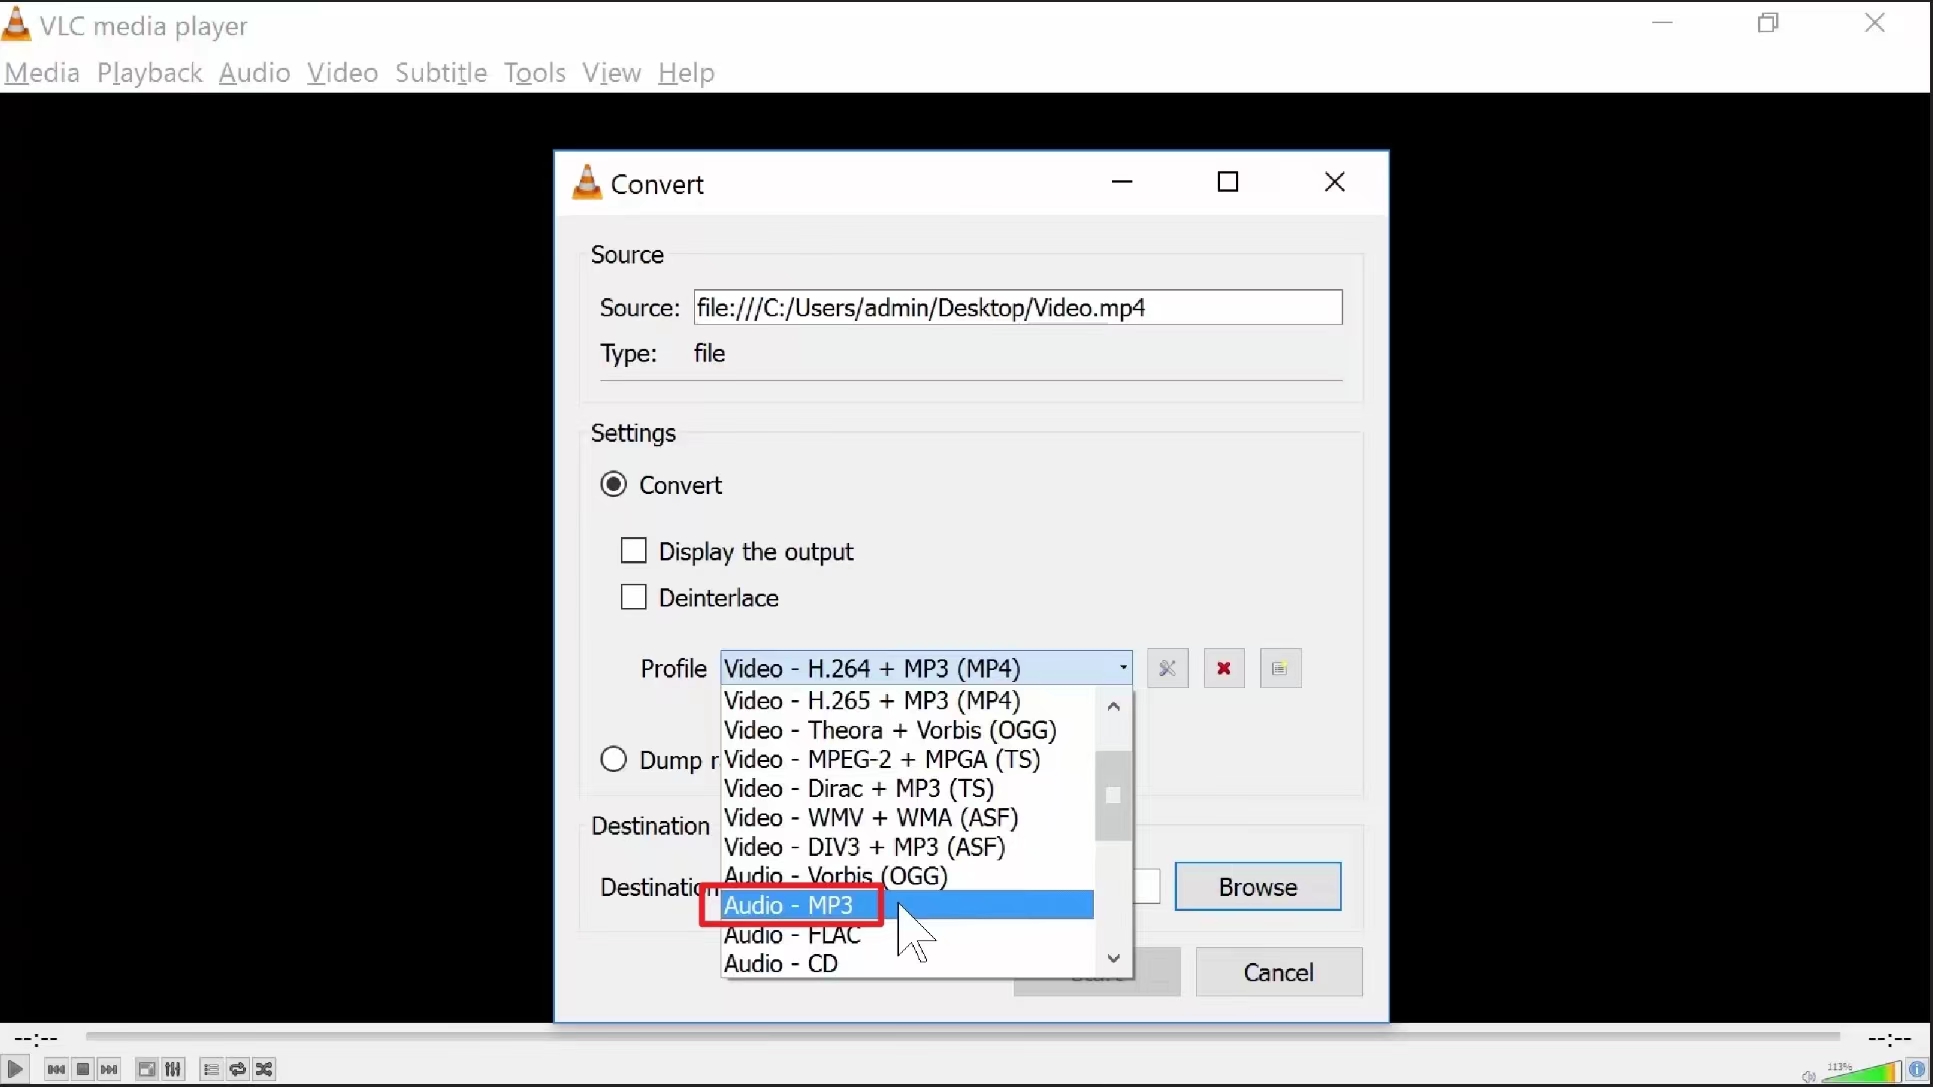Click the Previous media button
The image size is (1933, 1087).
[x=56, y=1069]
